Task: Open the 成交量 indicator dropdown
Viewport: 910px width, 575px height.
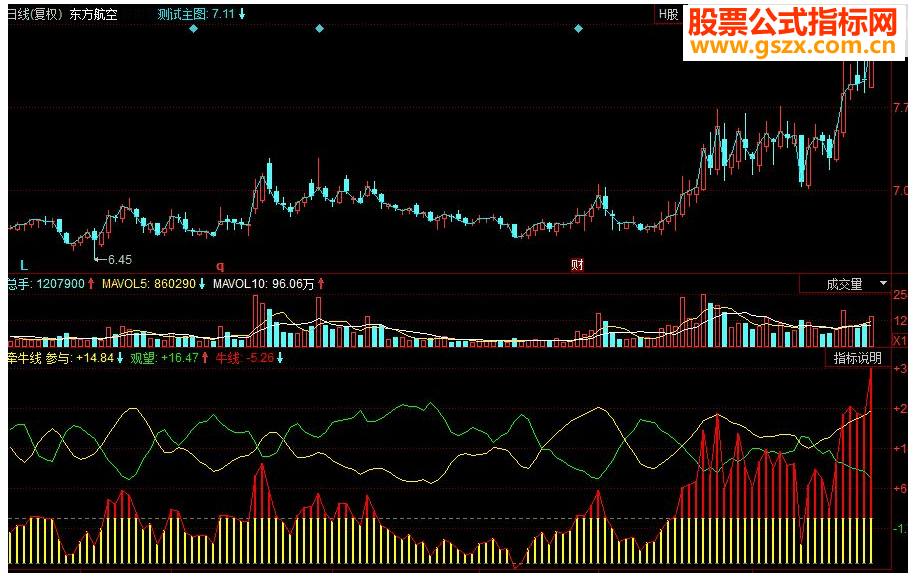Action: pyautogui.click(x=845, y=284)
